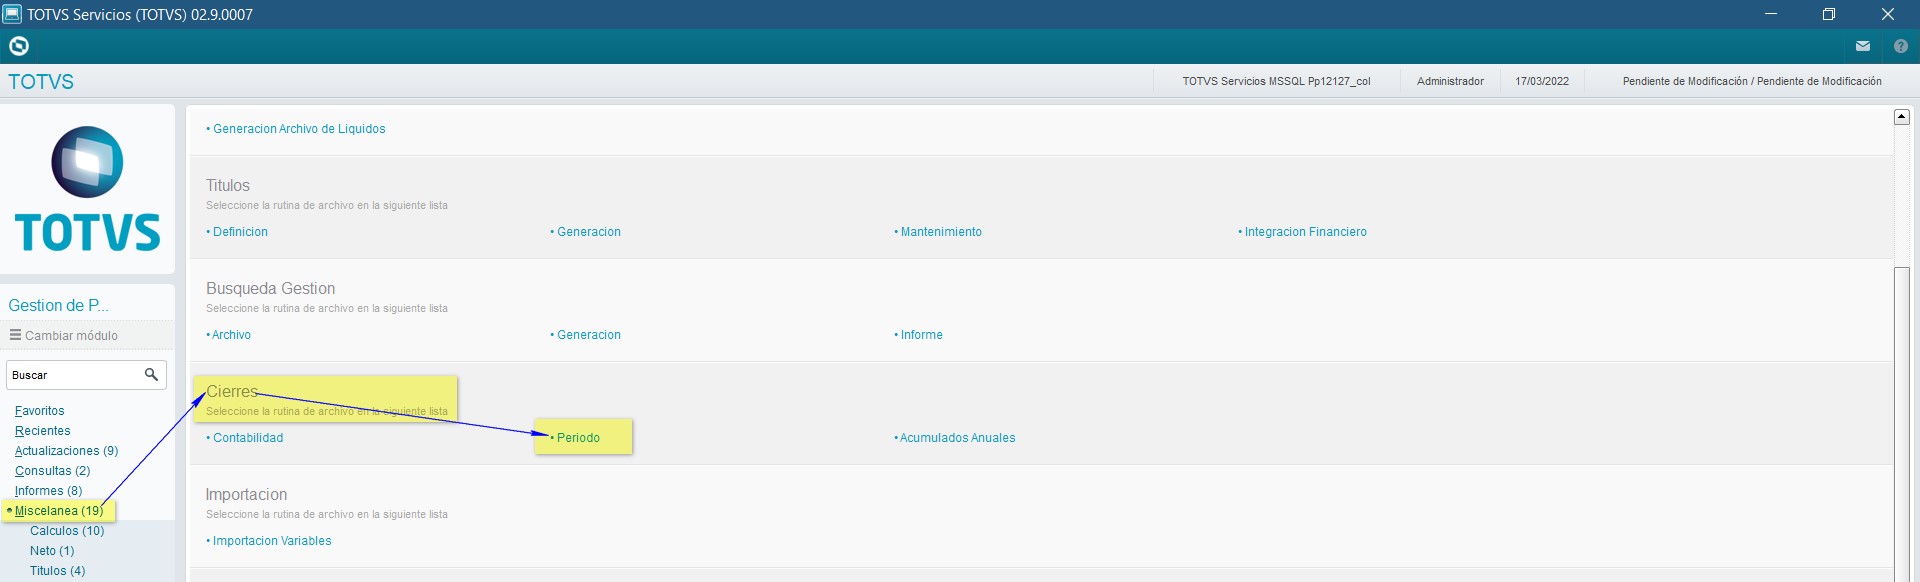Open the help question mark icon
1920x582 pixels.
coord(1901,46)
